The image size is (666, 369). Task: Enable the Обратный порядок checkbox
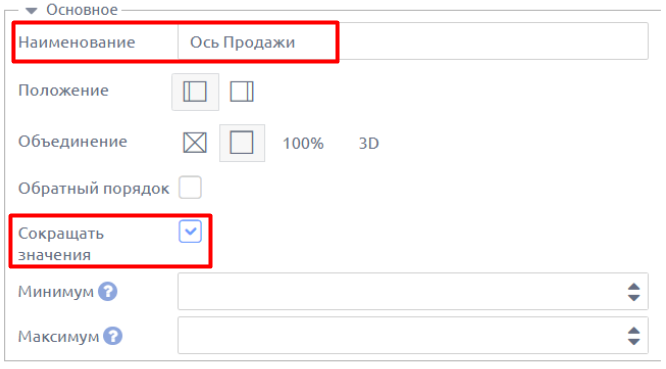[190, 188]
